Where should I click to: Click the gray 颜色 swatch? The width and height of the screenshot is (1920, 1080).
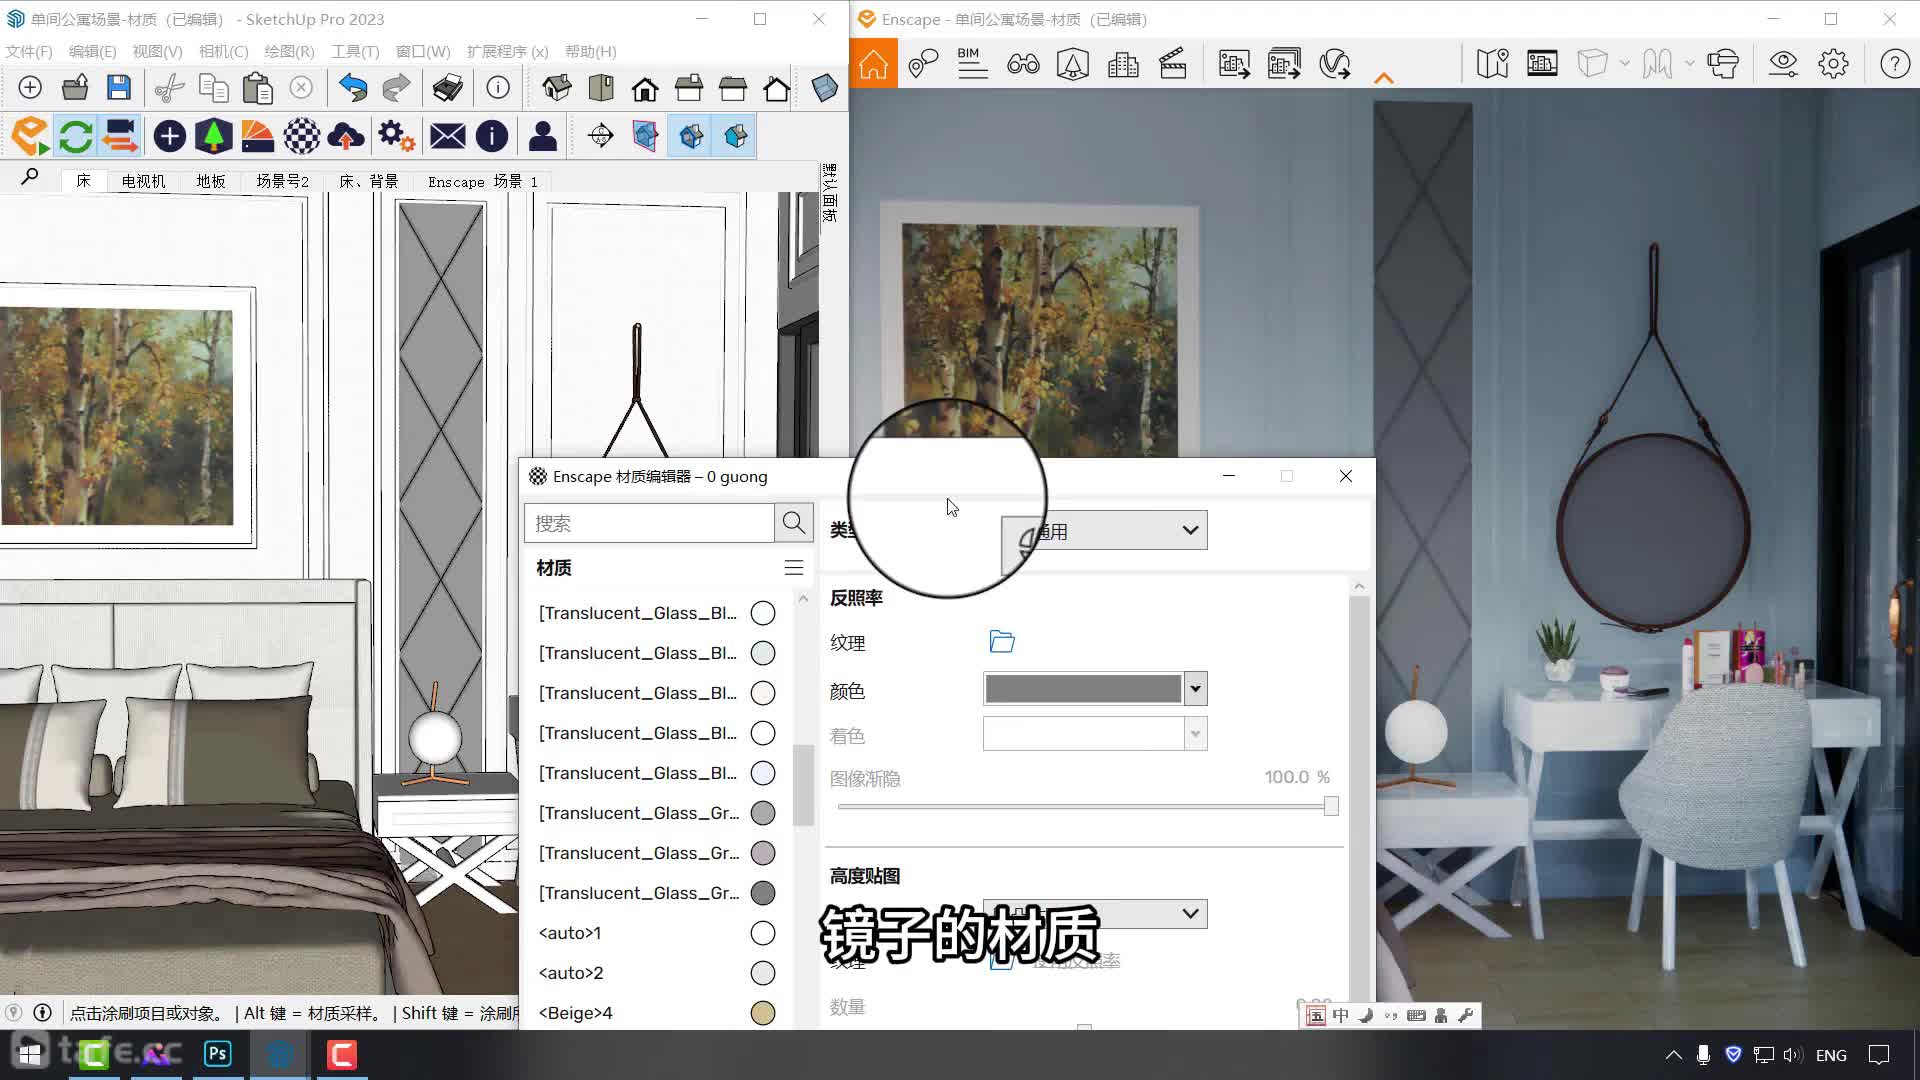tap(1083, 689)
